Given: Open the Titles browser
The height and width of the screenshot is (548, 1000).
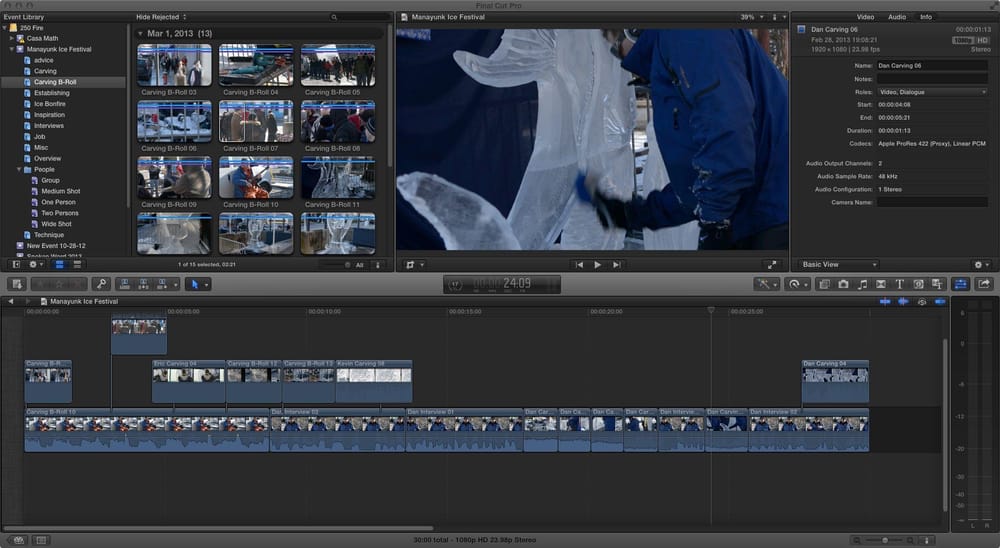Looking at the screenshot, I should coord(899,285).
